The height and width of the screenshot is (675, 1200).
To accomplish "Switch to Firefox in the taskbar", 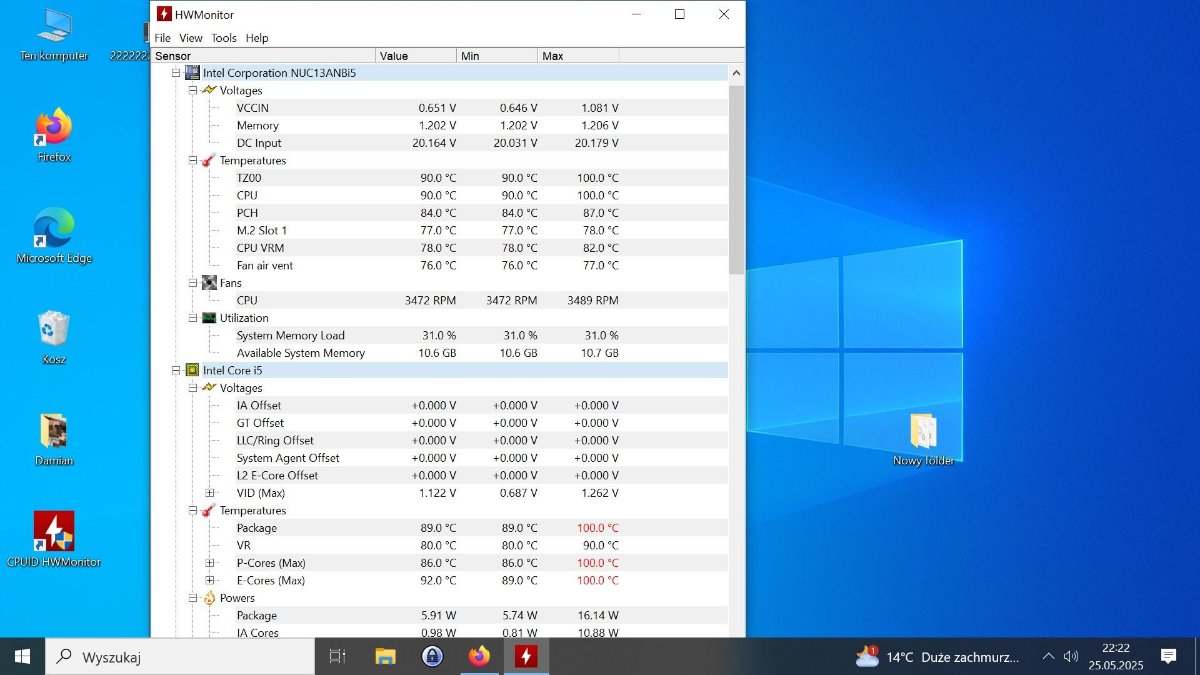I will point(479,656).
